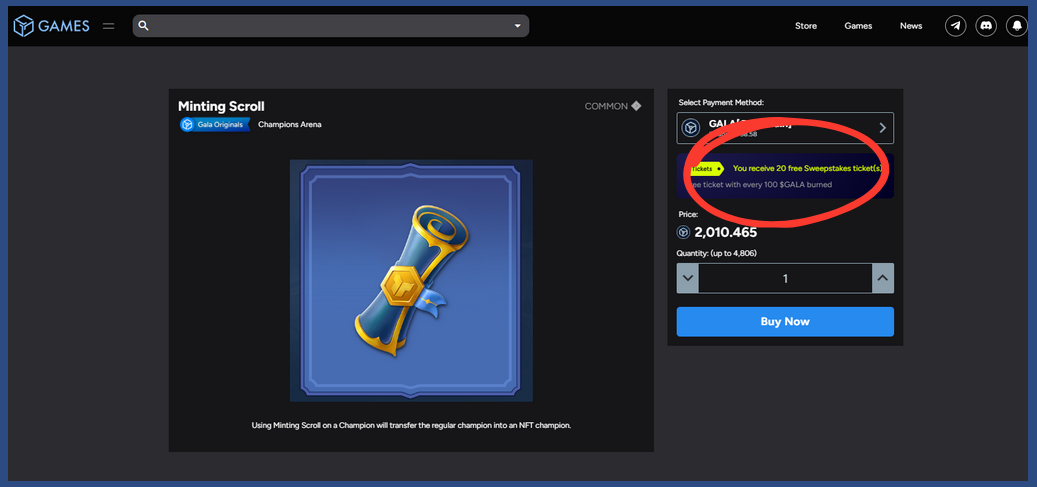Screen dimensions: 1037x487
Task: Open the notifications bell icon
Action: point(1016,26)
